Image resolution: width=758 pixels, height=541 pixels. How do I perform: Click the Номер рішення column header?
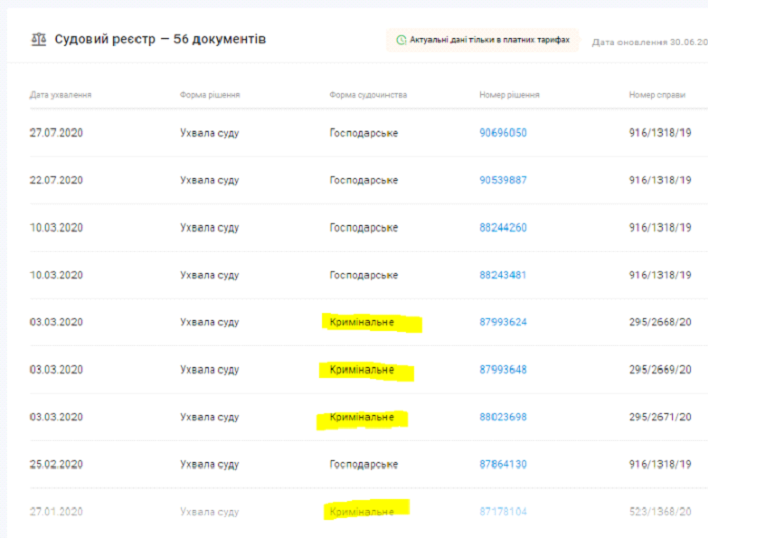[x=509, y=95]
